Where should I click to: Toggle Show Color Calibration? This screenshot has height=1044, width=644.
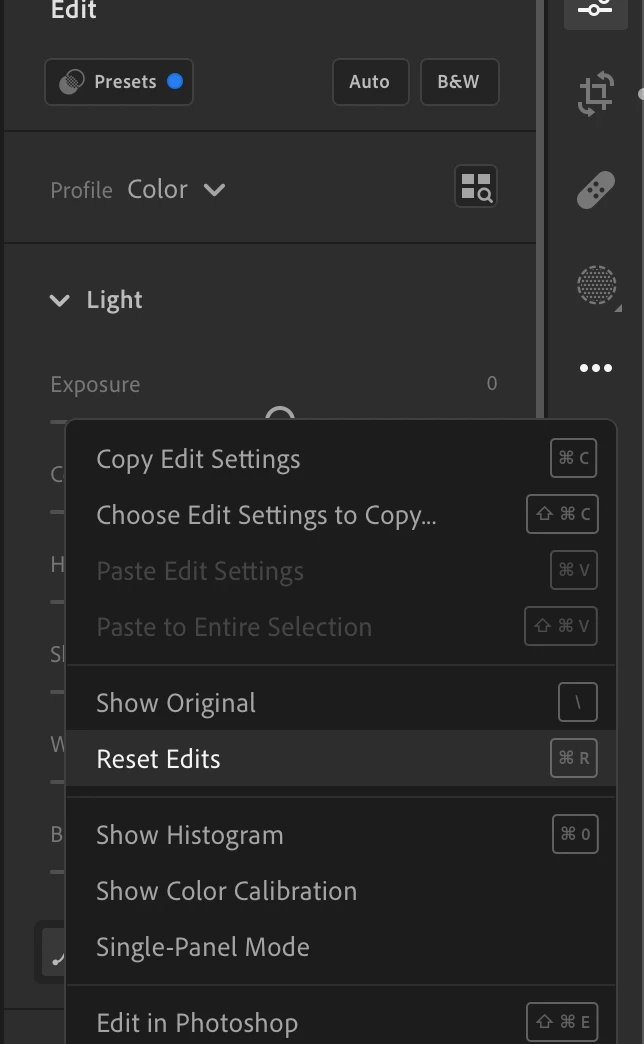[226, 891]
